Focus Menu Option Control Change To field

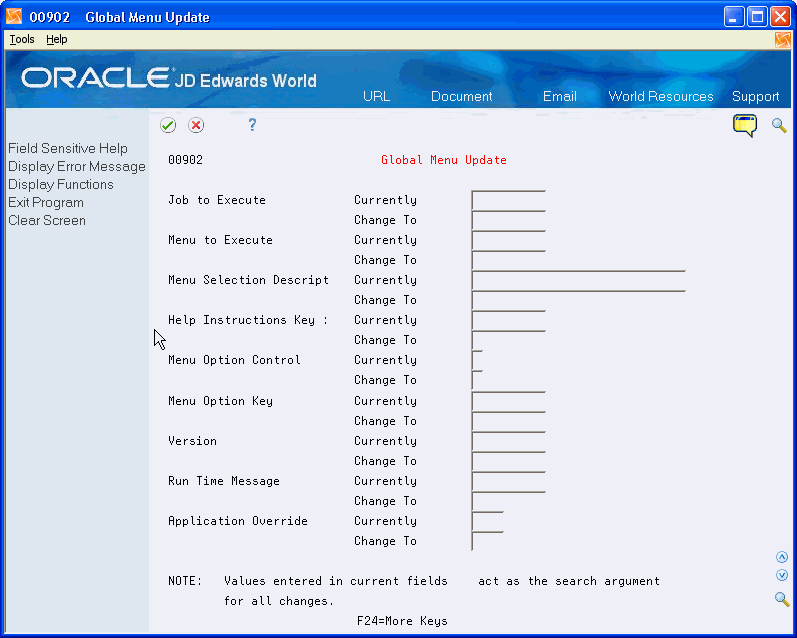[477, 380]
